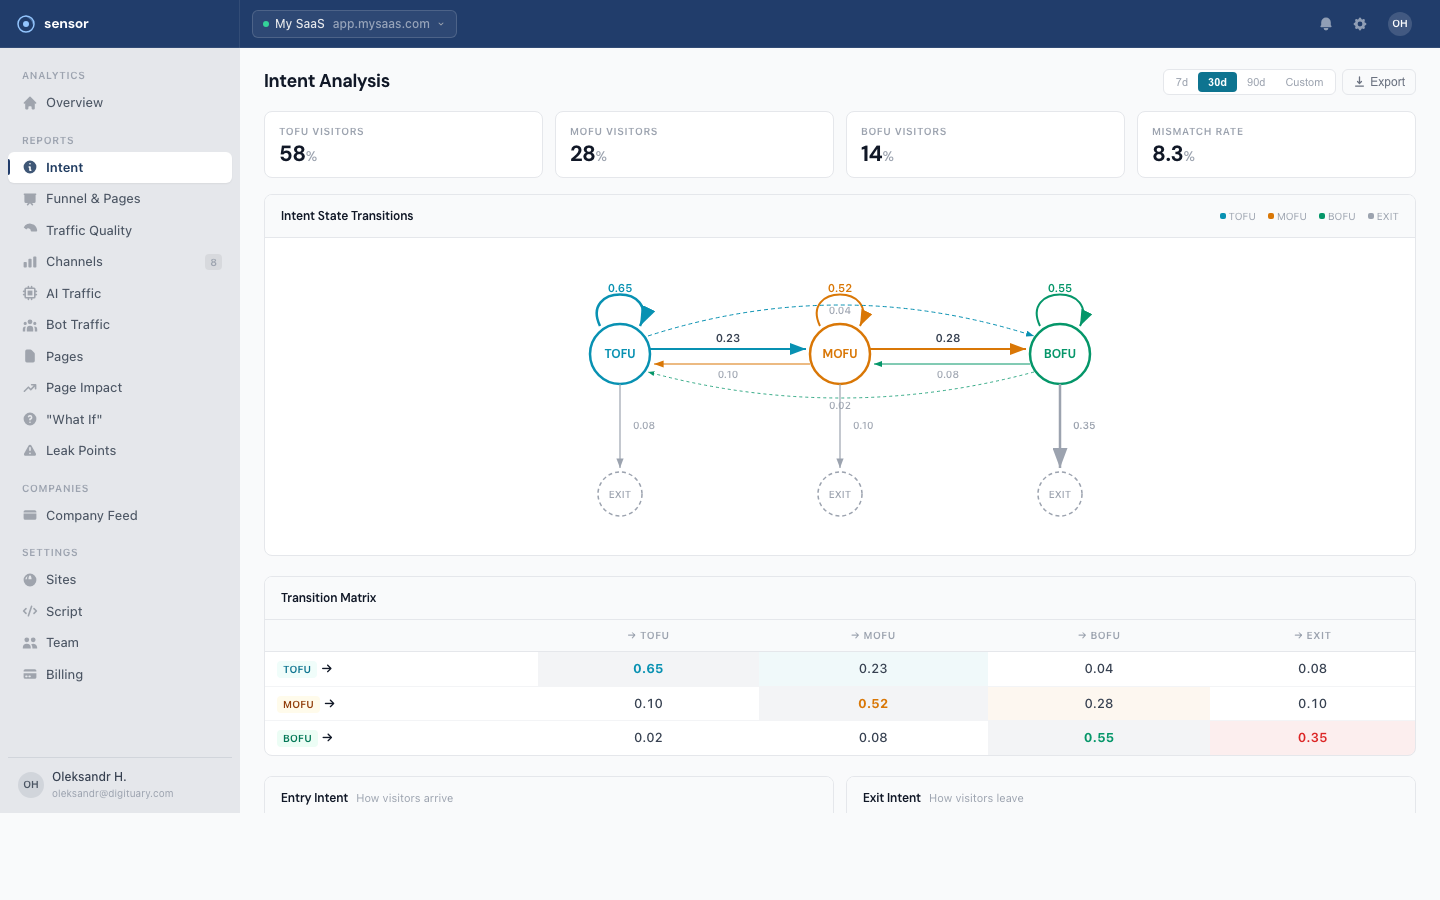Open the Traffic Quality report
The image size is (1440, 900).
[x=89, y=230]
